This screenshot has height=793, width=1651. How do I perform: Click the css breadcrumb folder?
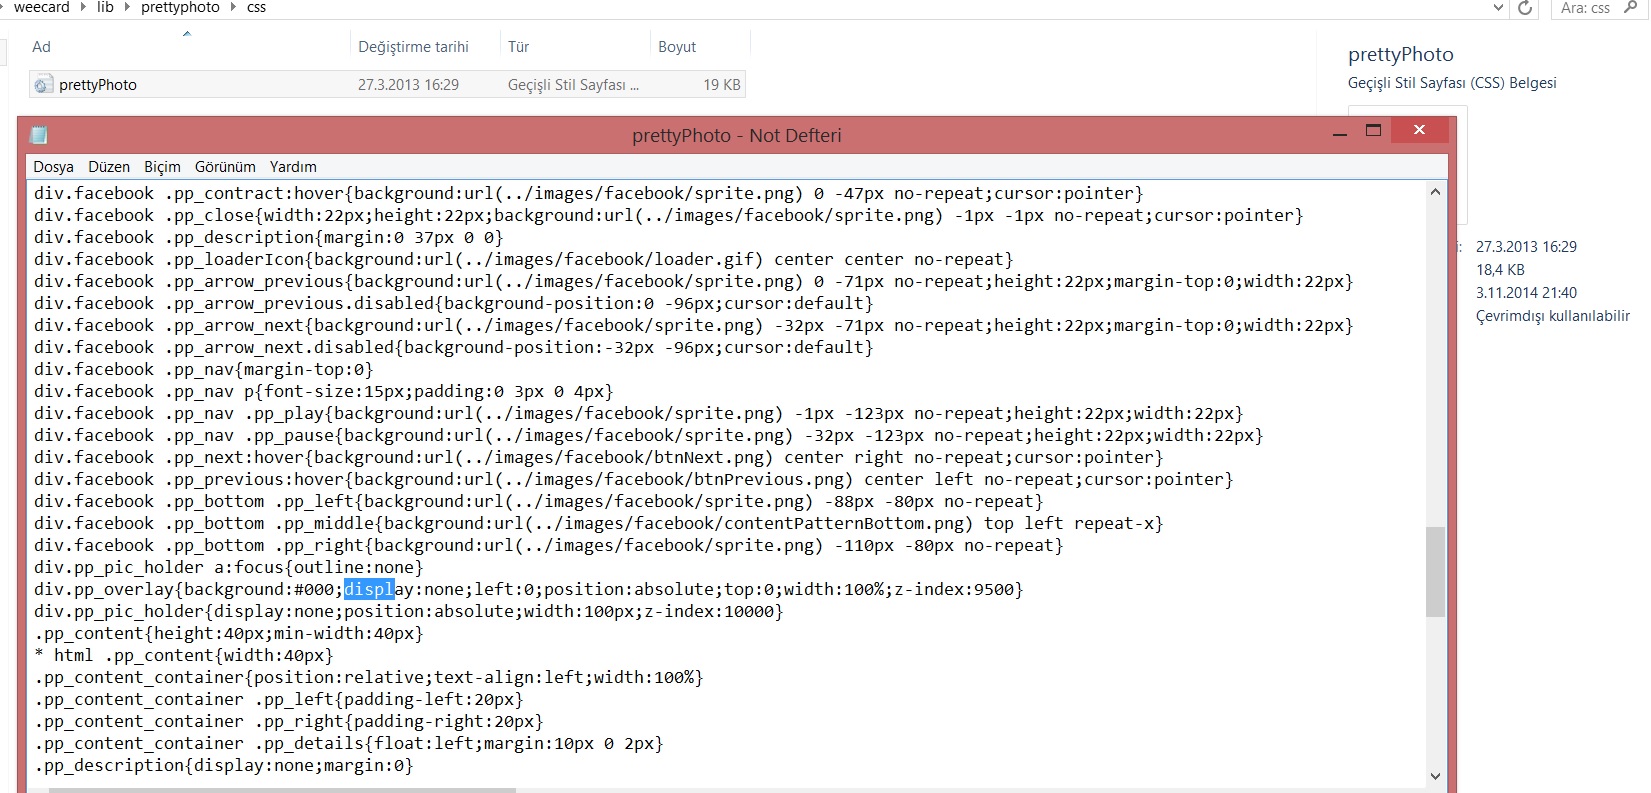click(256, 7)
